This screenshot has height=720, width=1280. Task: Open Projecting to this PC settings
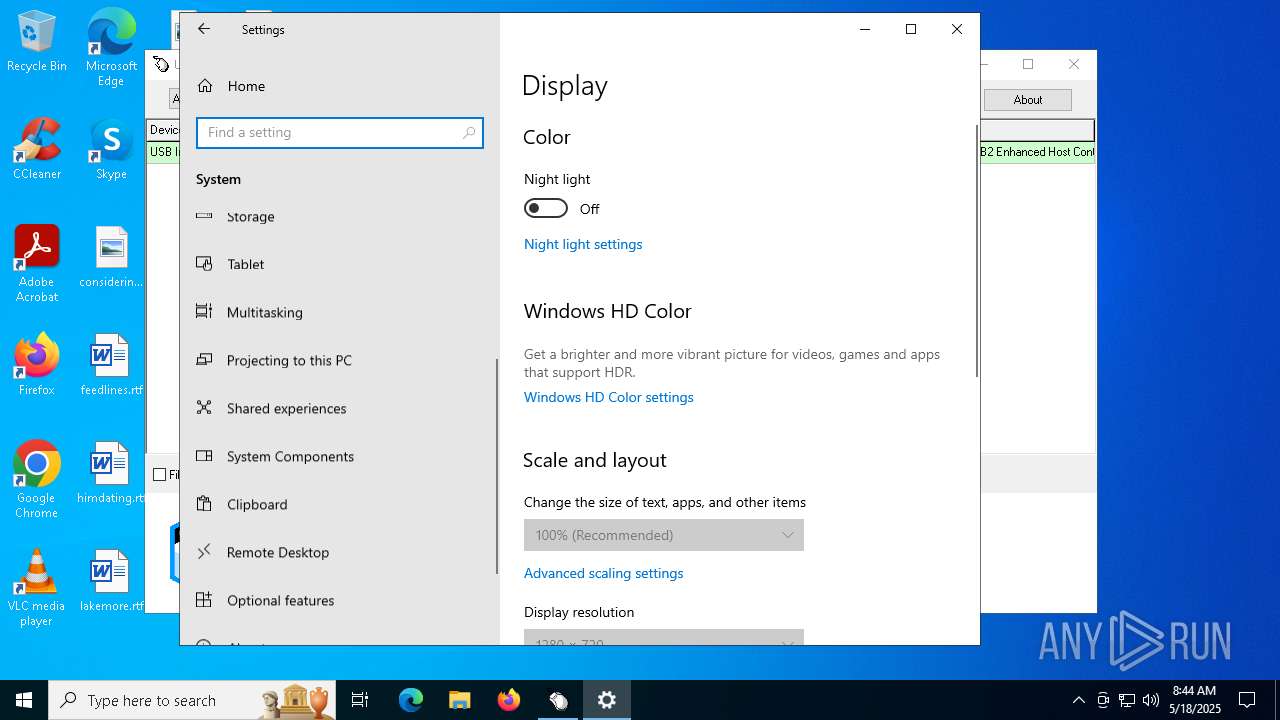[x=340, y=360]
